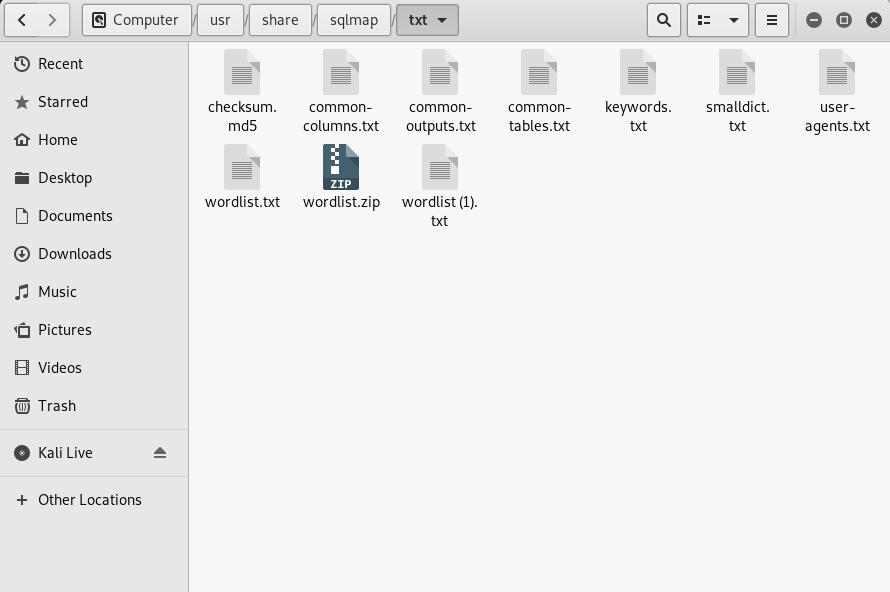This screenshot has width=890, height=592.
Task: Open Other Locations from the sidebar
Action: pos(90,499)
